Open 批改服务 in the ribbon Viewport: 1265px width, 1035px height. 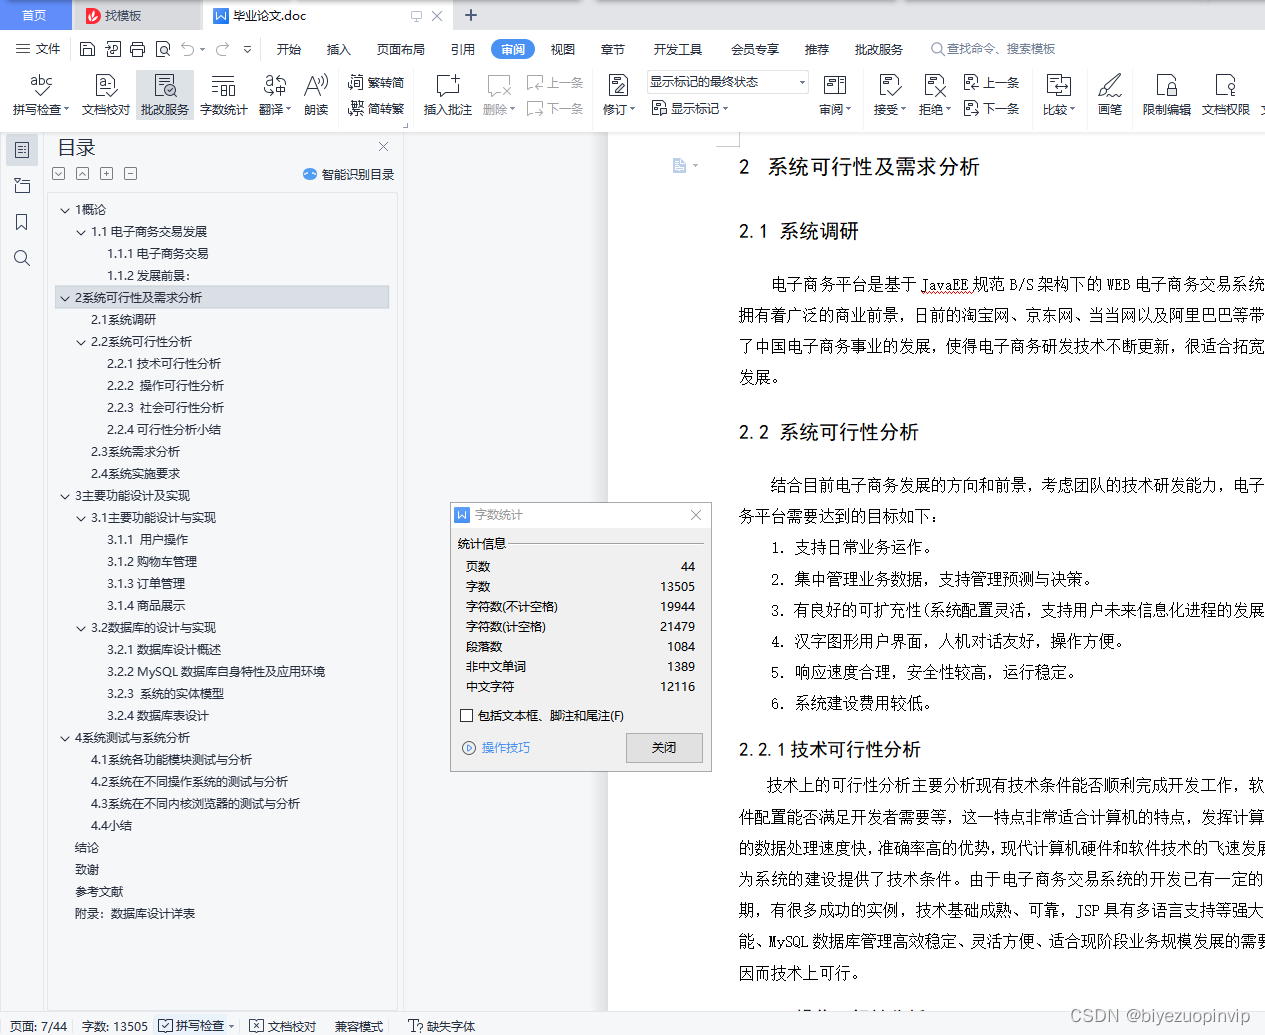pos(165,95)
